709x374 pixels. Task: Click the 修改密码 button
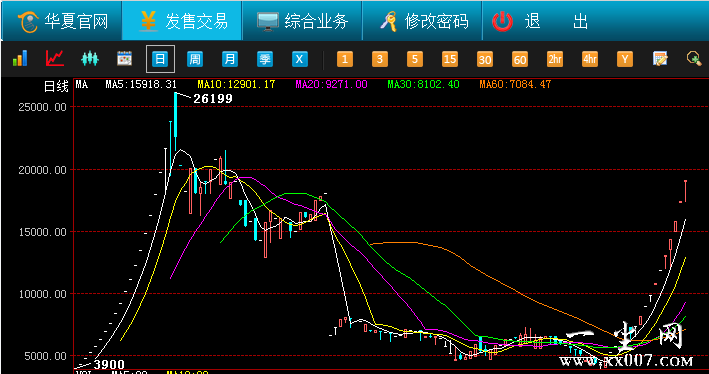click(x=422, y=21)
